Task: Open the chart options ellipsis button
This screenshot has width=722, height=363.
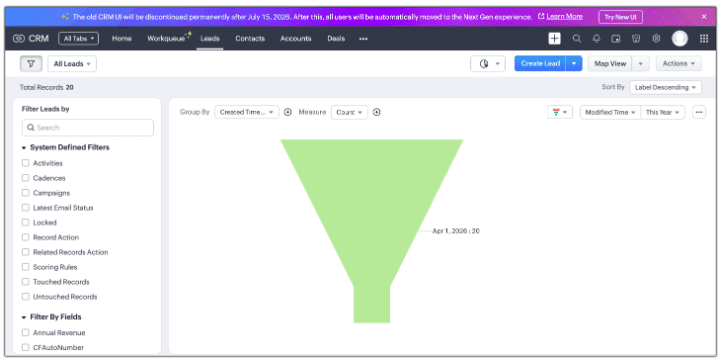Action: tap(699, 112)
